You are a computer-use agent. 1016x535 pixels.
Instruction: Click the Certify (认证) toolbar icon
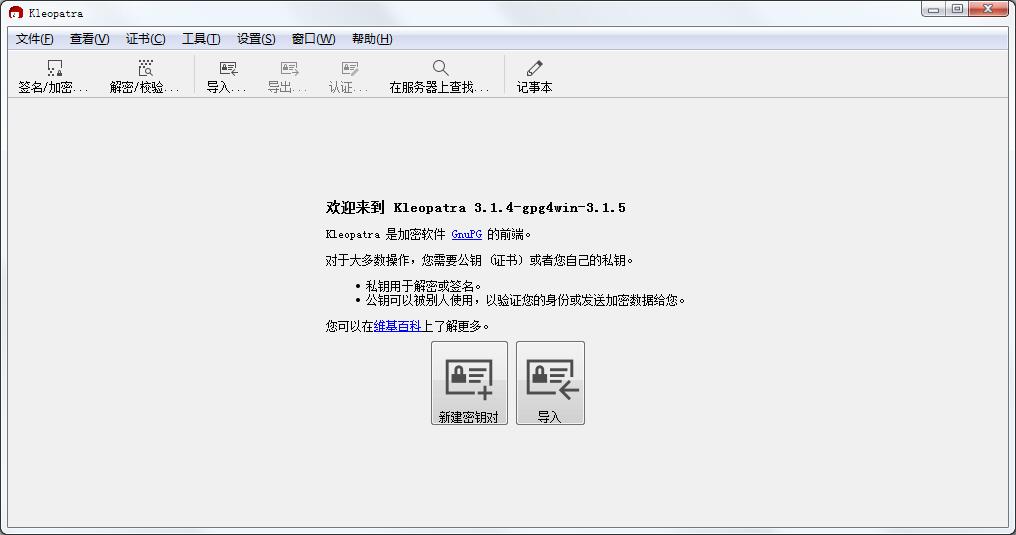click(350, 68)
